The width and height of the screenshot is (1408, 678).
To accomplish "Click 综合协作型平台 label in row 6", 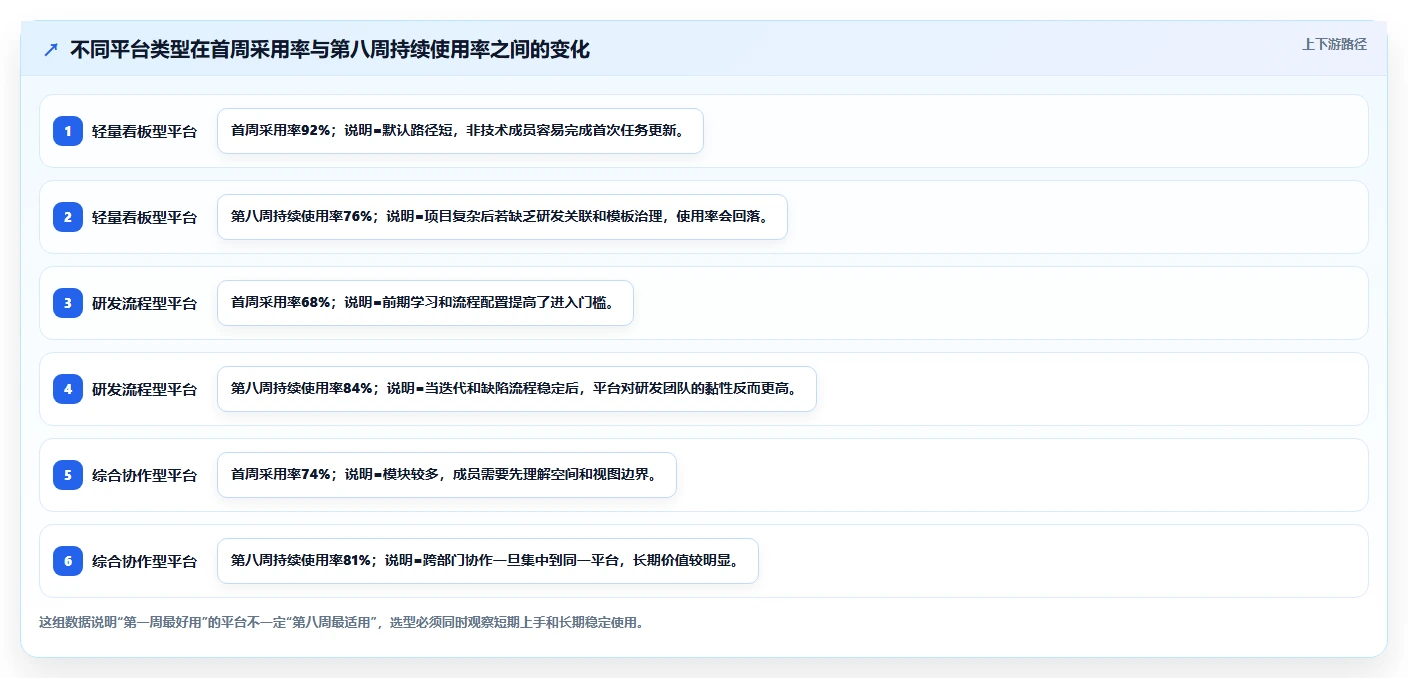I will (x=145, y=561).
